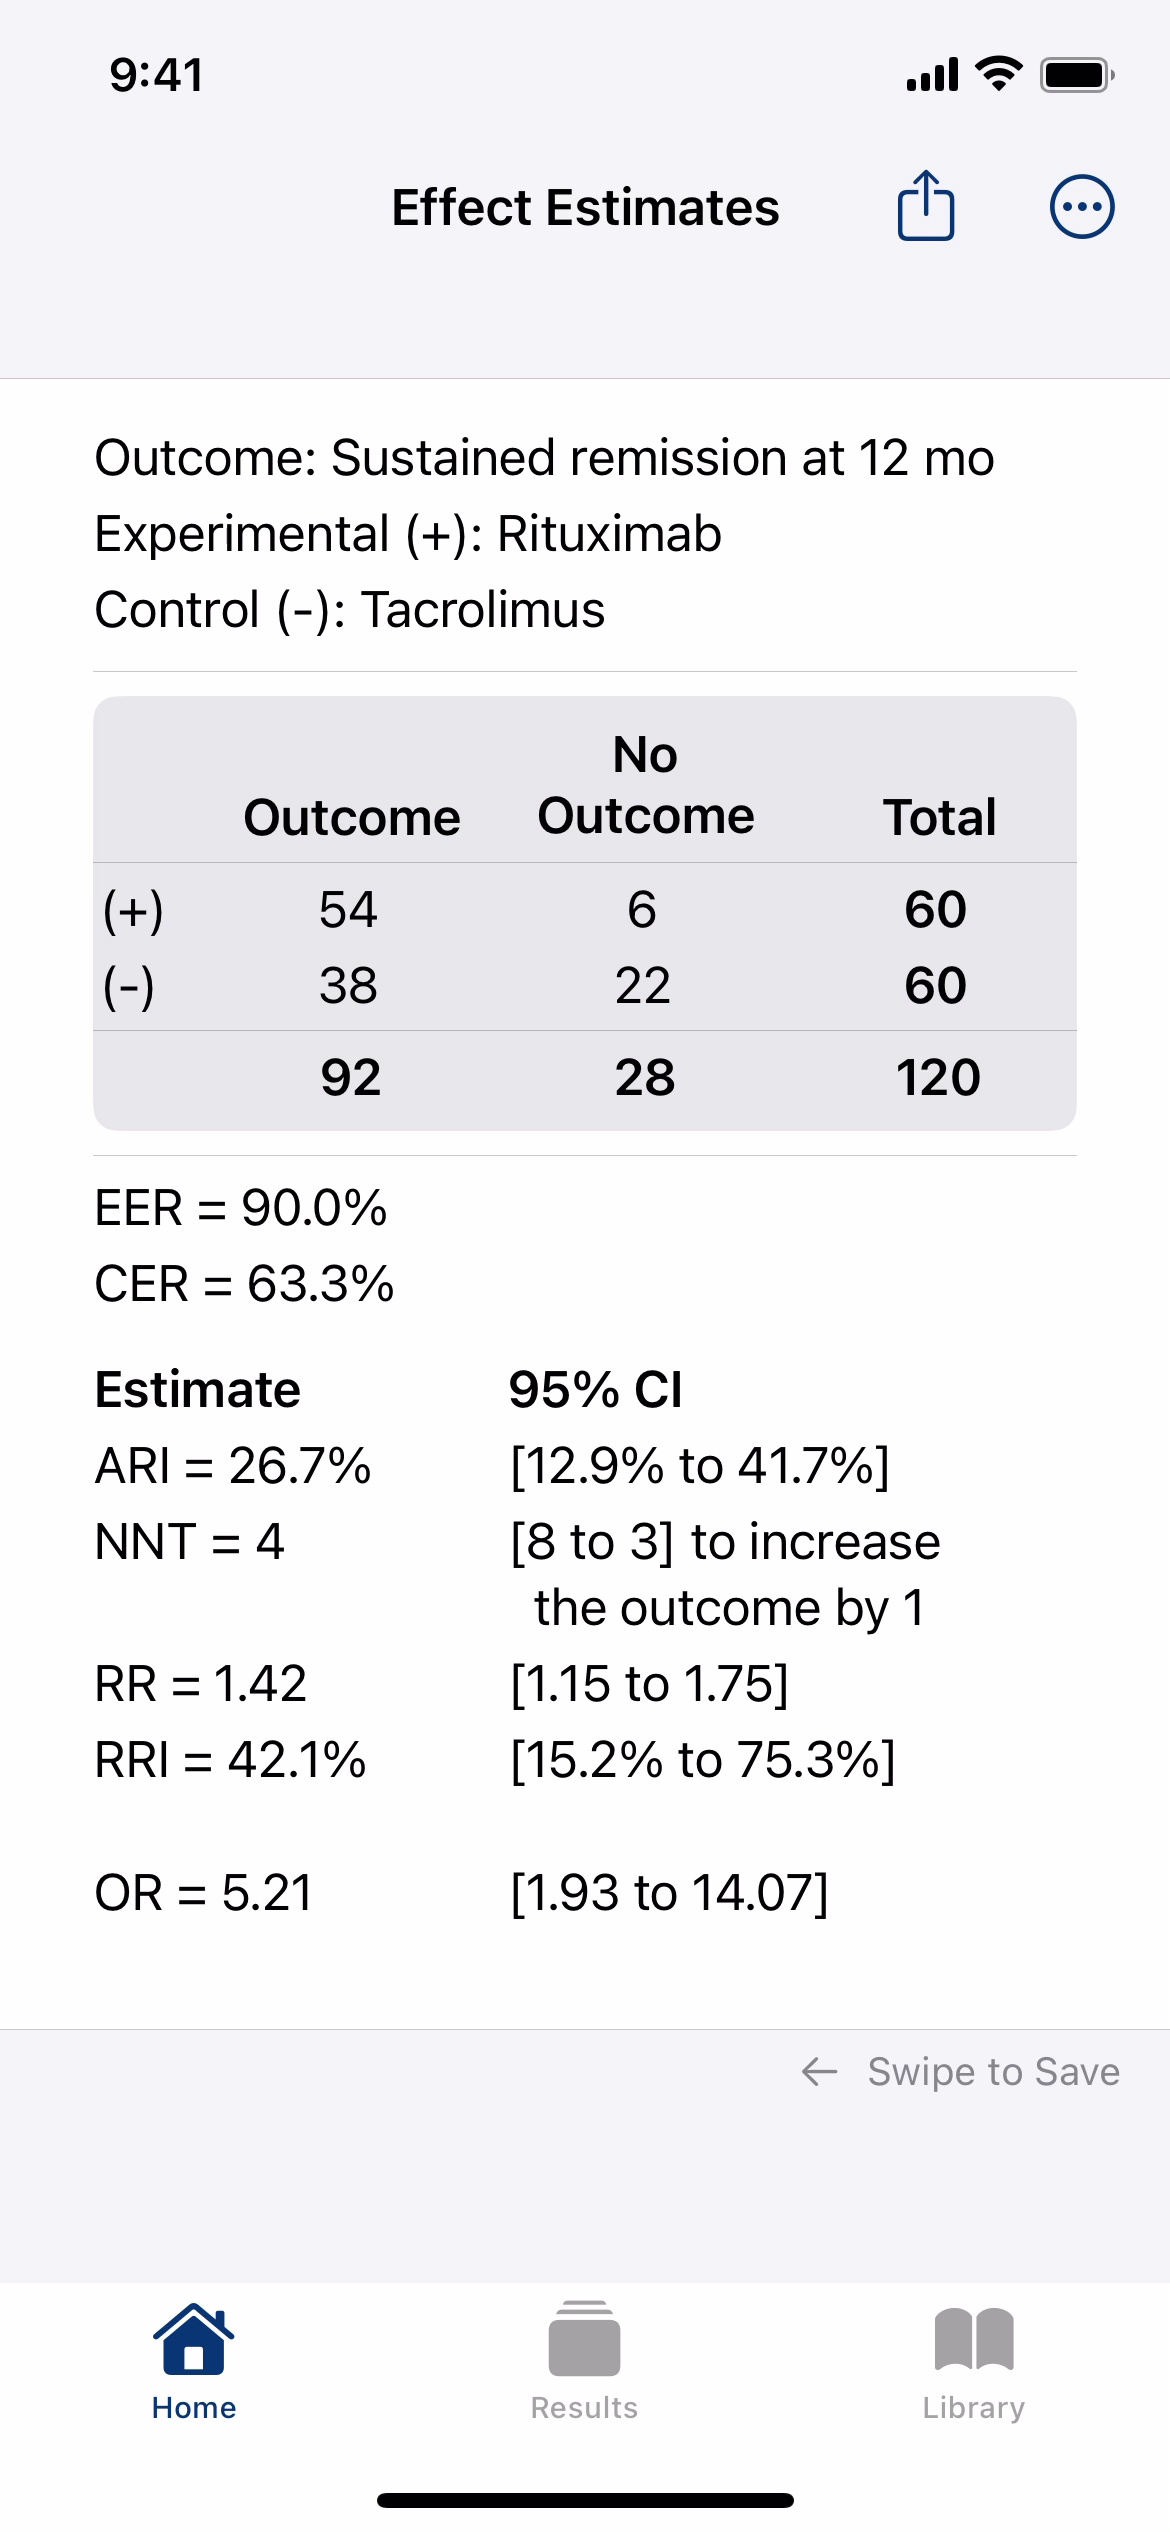This screenshot has width=1170, height=2532.
Task: Tap the Experimental (+): Rituximab line
Action: click(x=408, y=534)
